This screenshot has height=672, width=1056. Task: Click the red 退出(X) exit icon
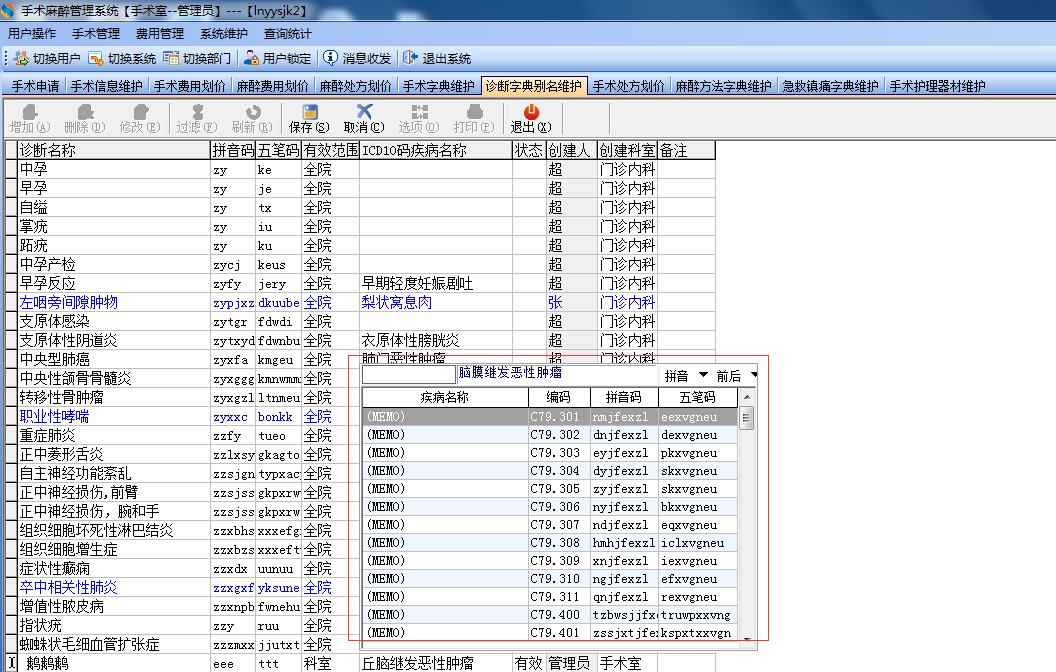point(531,112)
